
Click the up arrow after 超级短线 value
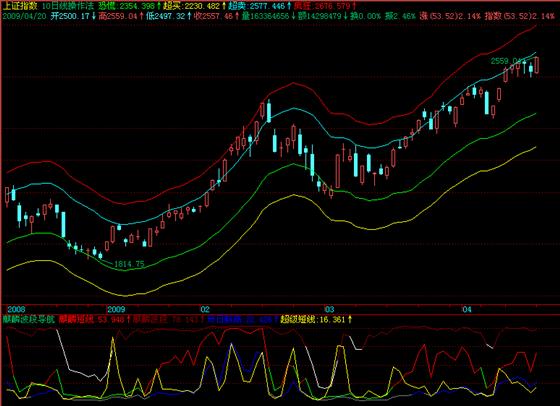(350, 319)
